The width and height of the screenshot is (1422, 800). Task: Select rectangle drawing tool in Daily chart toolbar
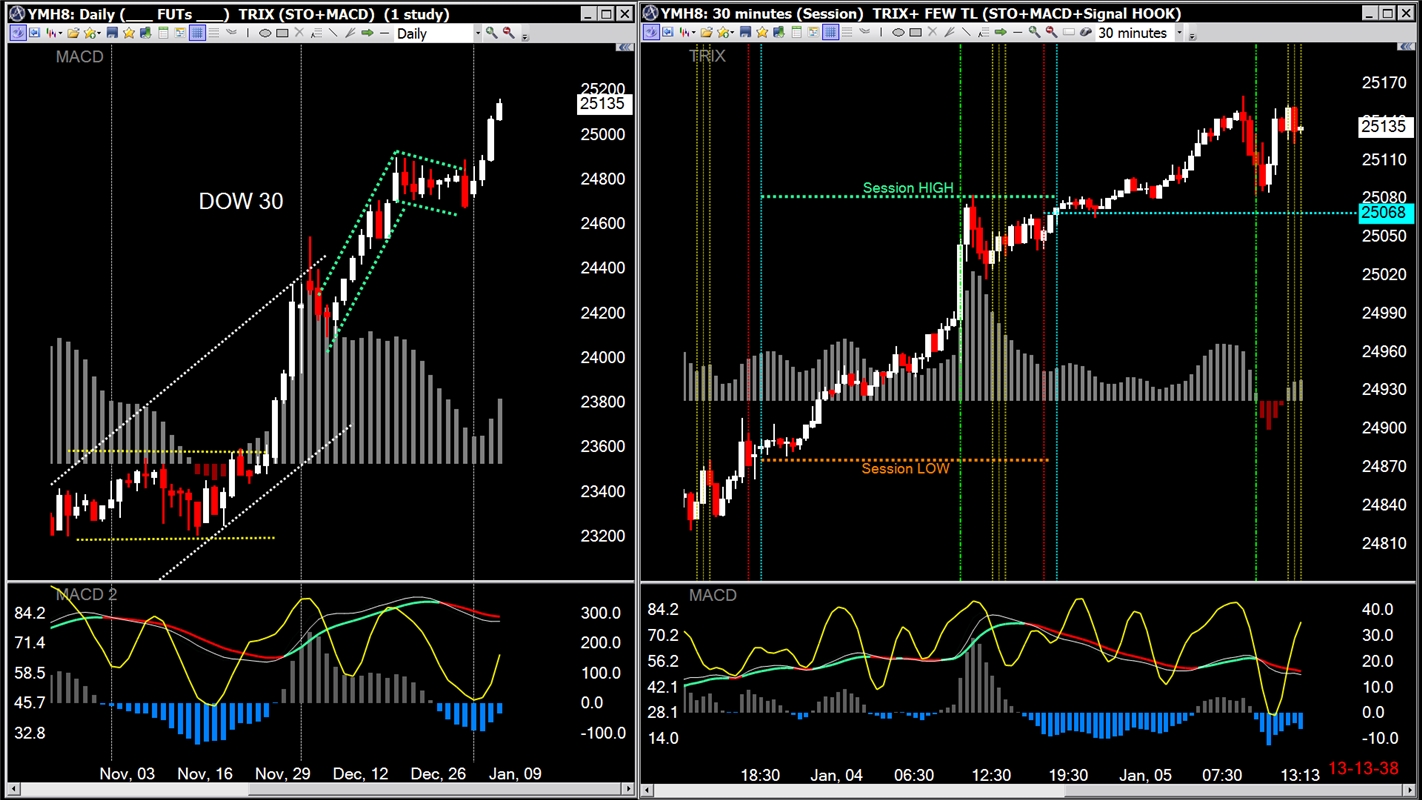tap(282, 33)
